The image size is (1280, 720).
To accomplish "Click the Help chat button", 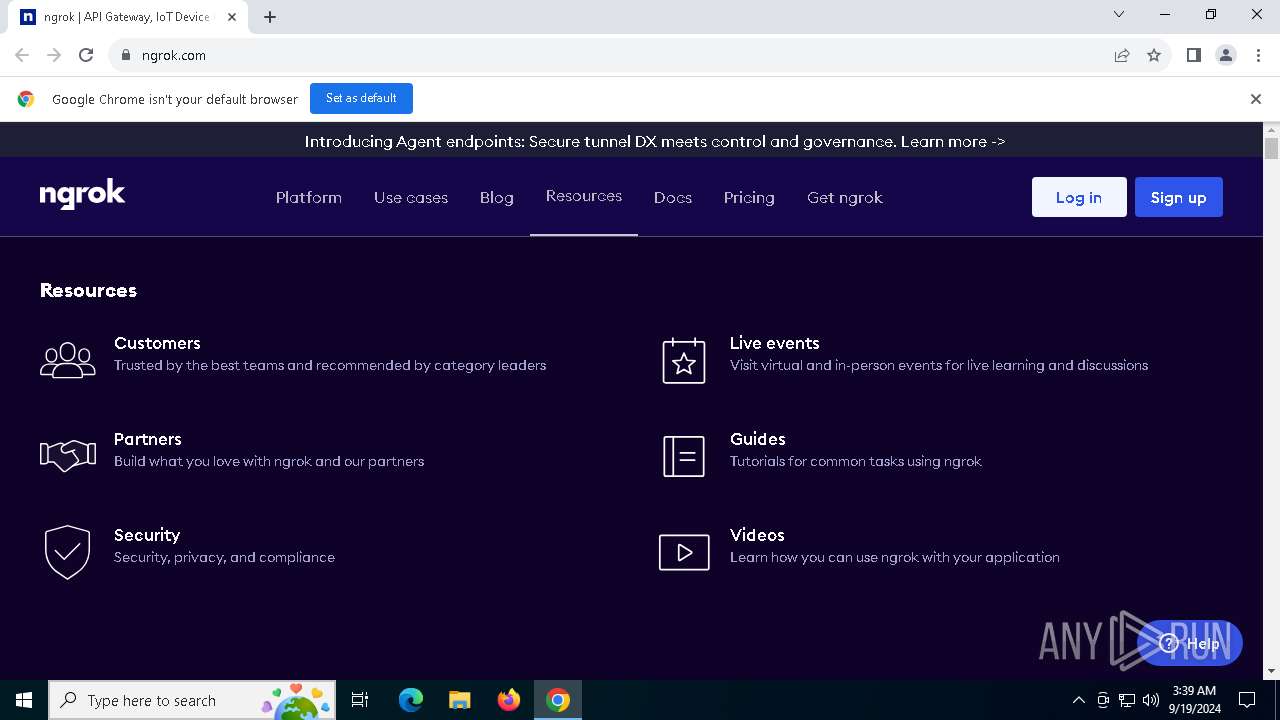I will point(1190,643).
